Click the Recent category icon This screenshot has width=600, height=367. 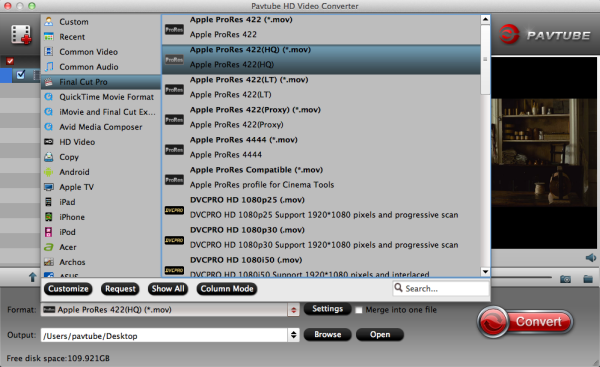click(x=49, y=37)
